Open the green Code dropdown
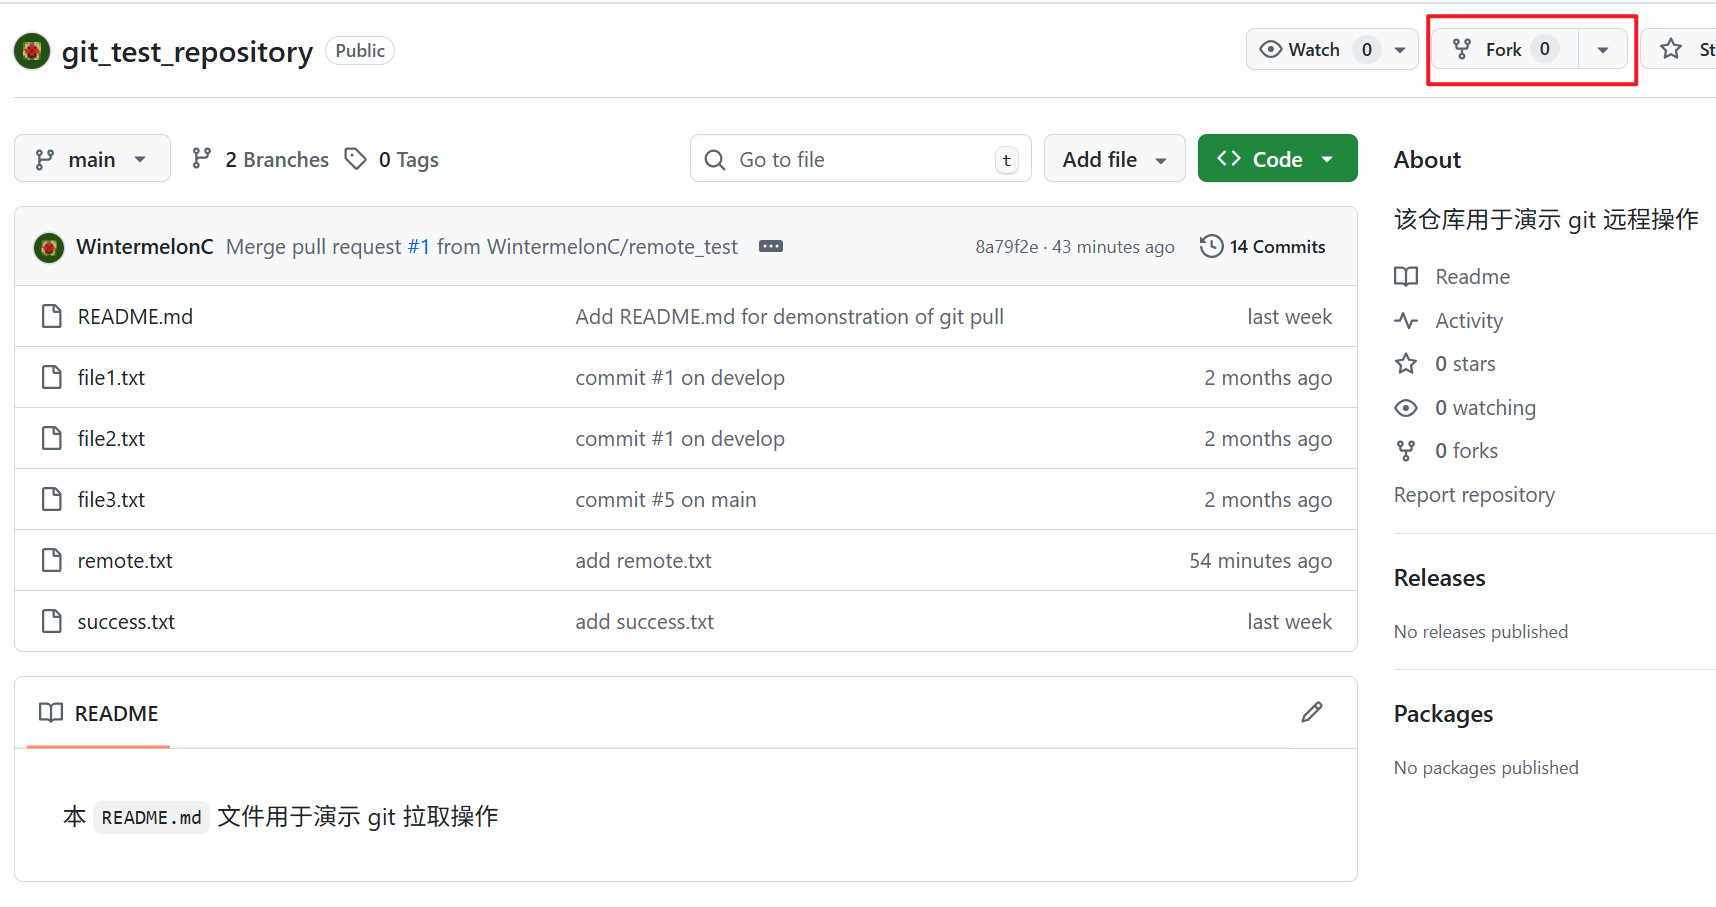Image resolution: width=1716 pixels, height=907 pixels. pyautogui.click(x=1276, y=160)
